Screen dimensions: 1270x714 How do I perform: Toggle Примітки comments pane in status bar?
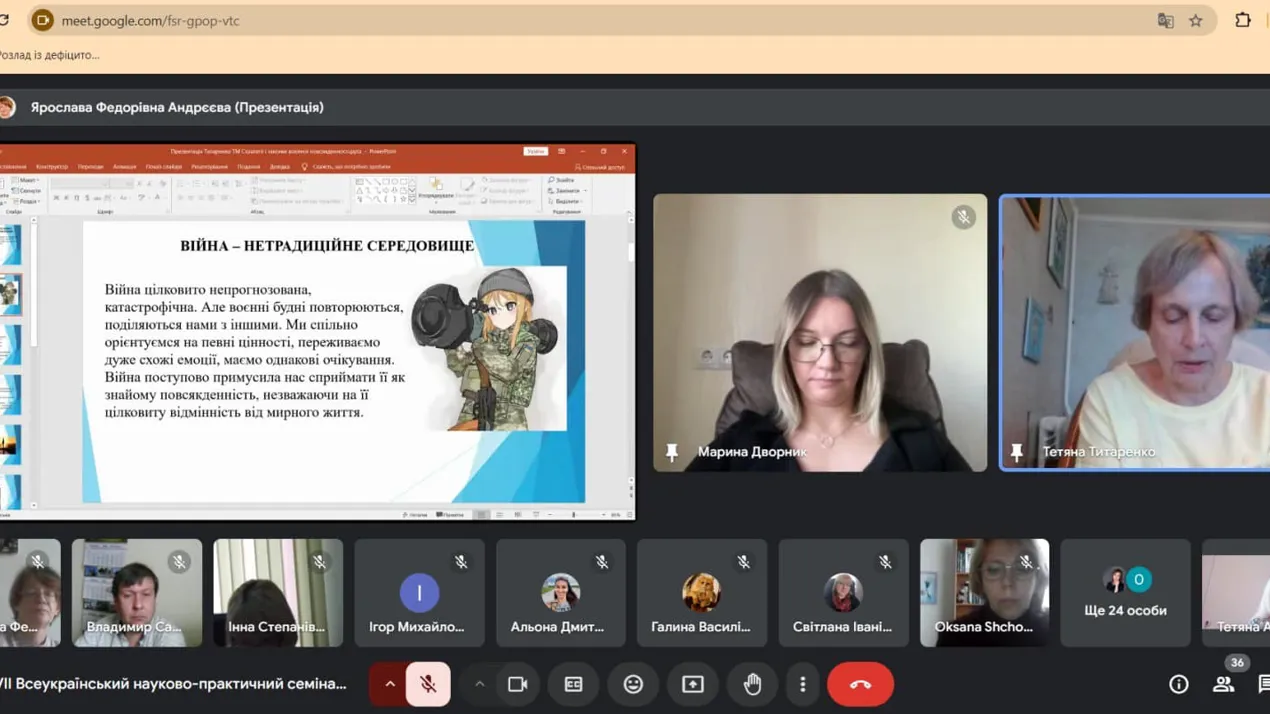[x=451, y=515]
